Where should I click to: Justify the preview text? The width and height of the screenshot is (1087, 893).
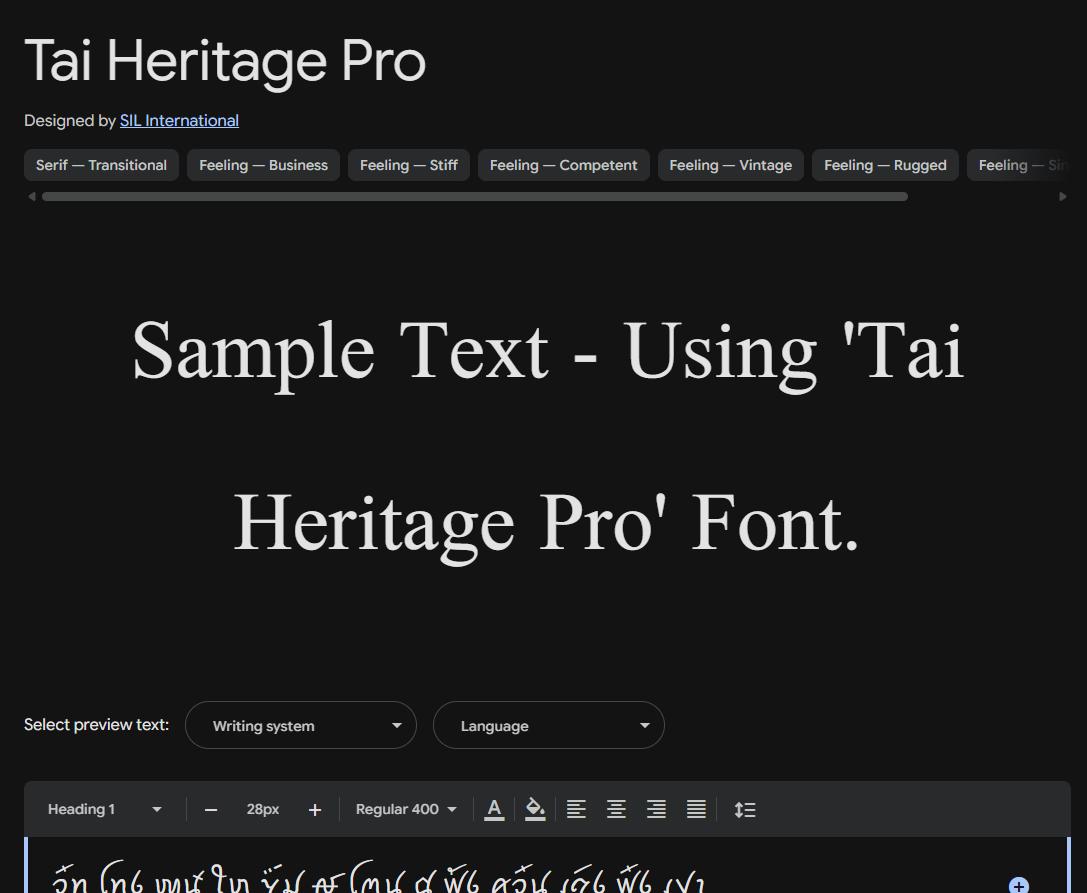[696, 809]
